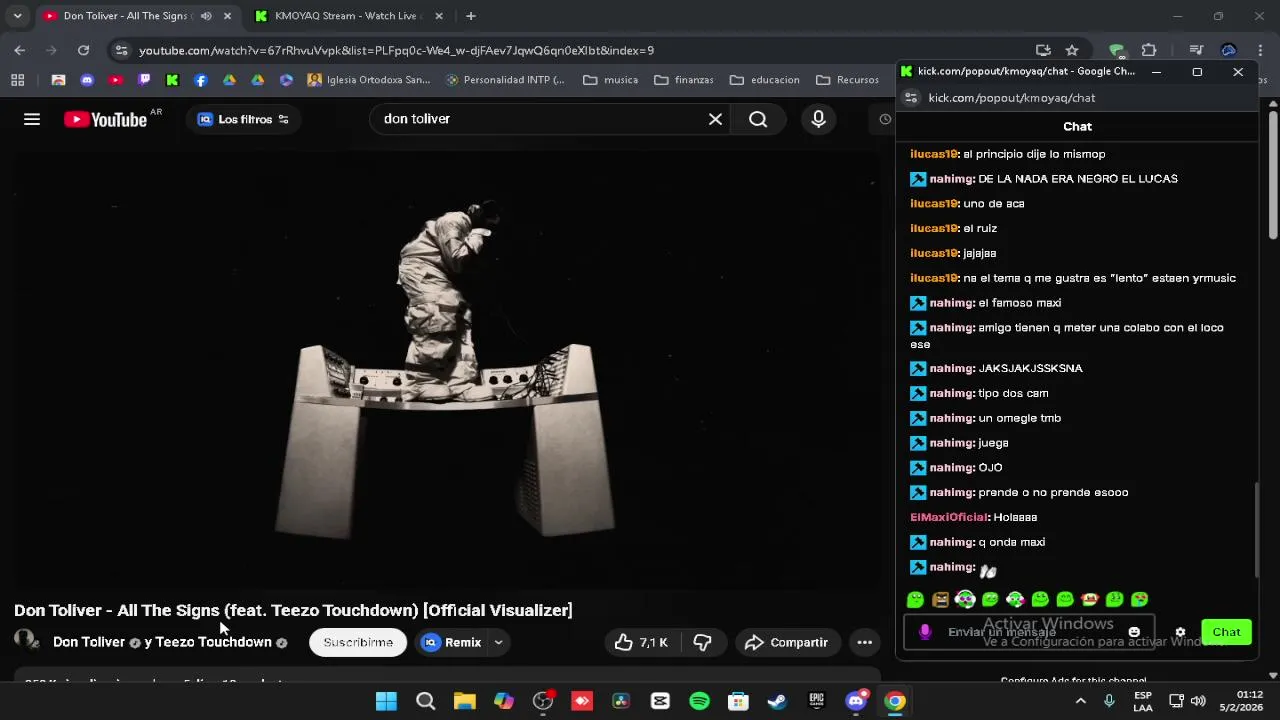The height and width of the screenshot is (720, 1280).
Task: Open the volume speaker tray icon
Action: tap(1198, 701)
